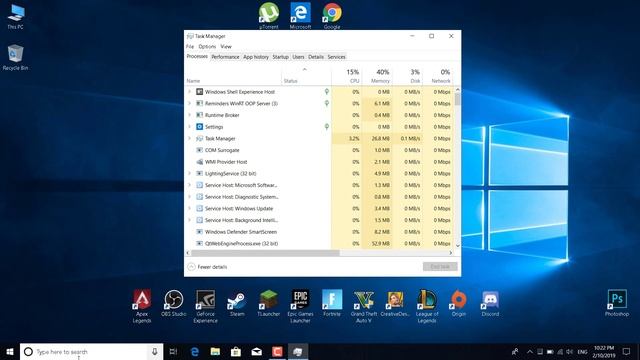Open the uTorrent desktop shortcut

tap(269, 15)
